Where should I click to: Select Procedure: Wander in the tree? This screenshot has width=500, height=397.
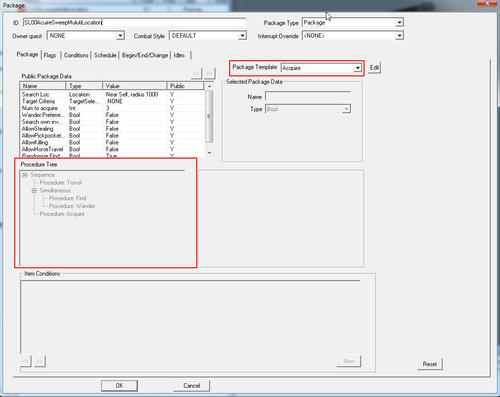click(72, 206)
